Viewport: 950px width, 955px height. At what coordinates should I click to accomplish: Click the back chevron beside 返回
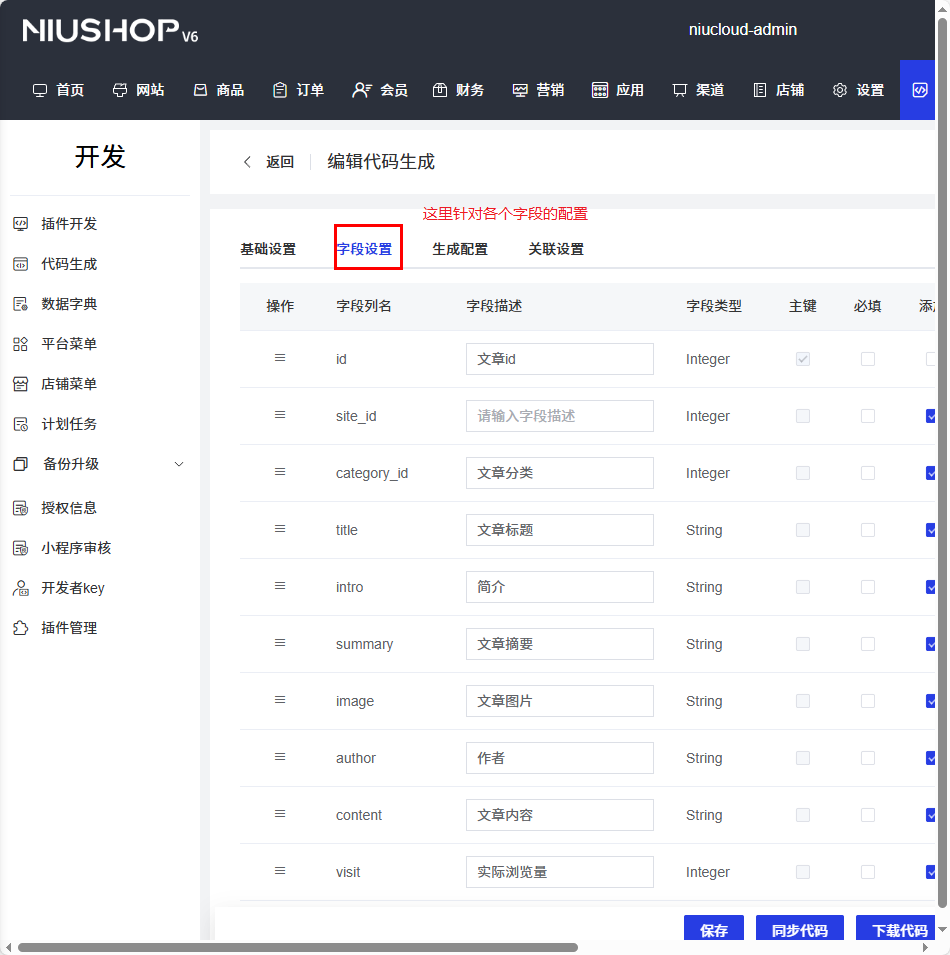(248, 162)
